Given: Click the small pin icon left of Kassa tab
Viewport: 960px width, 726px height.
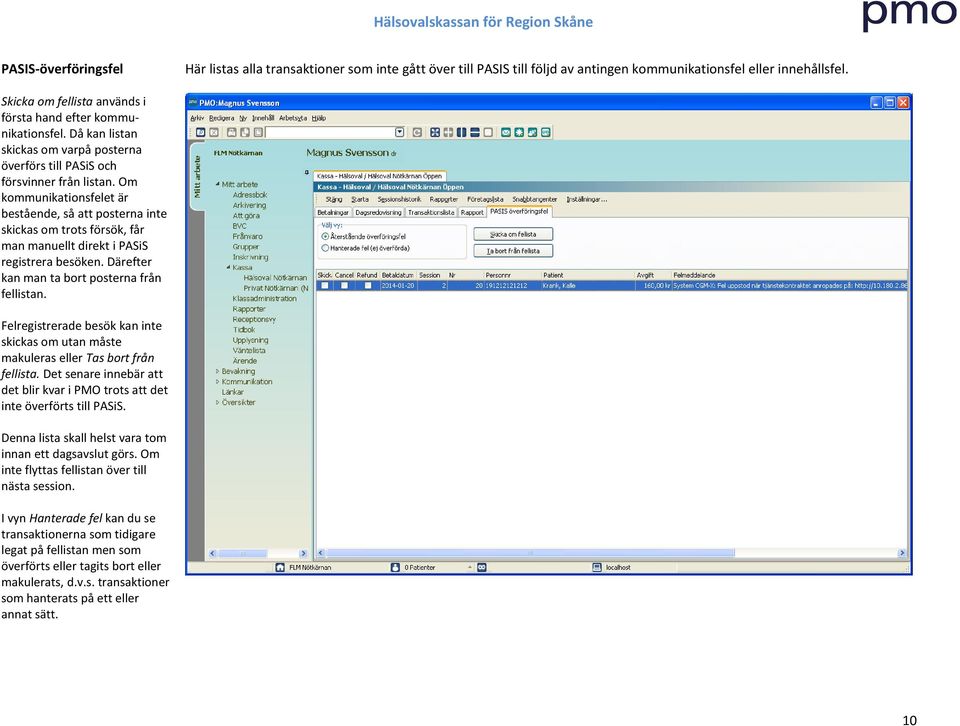Looking at the screenshot, I should pyautogui.click(x=307, y=173).
